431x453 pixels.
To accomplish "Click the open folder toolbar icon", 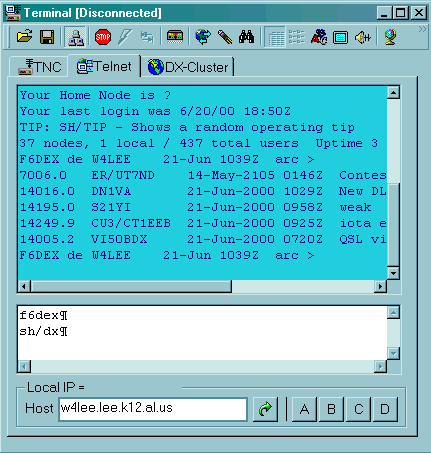I will pyautogui.click(x=25, y=36).
